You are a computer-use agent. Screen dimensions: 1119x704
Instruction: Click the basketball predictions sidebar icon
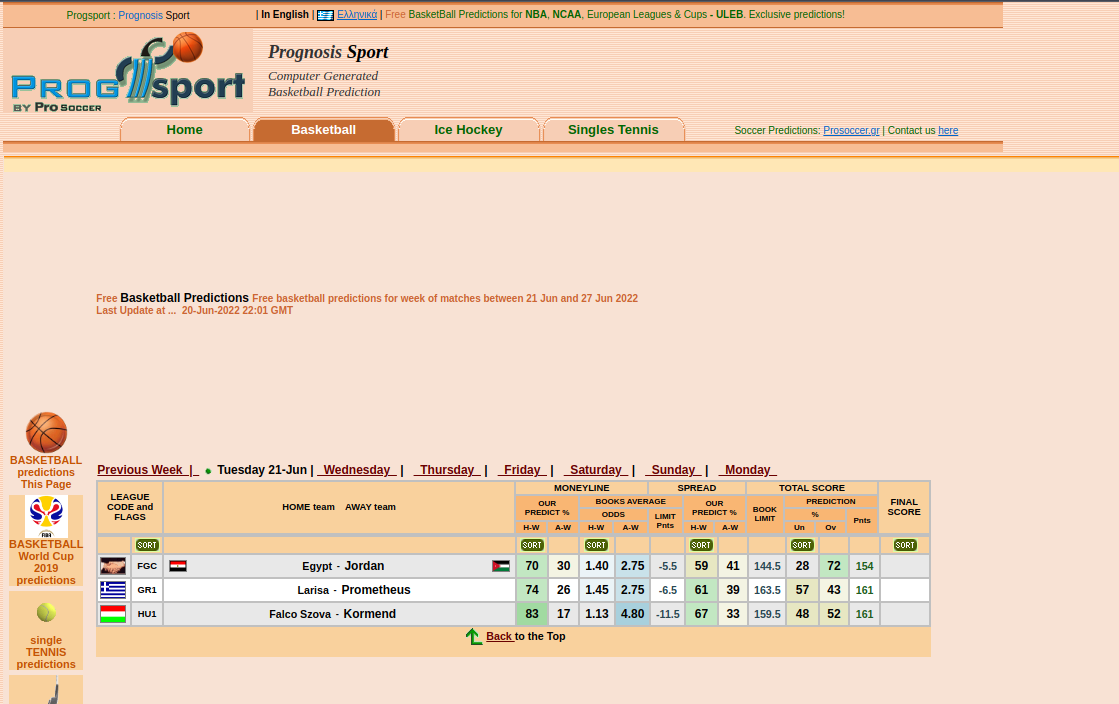(x=46, y=432)
